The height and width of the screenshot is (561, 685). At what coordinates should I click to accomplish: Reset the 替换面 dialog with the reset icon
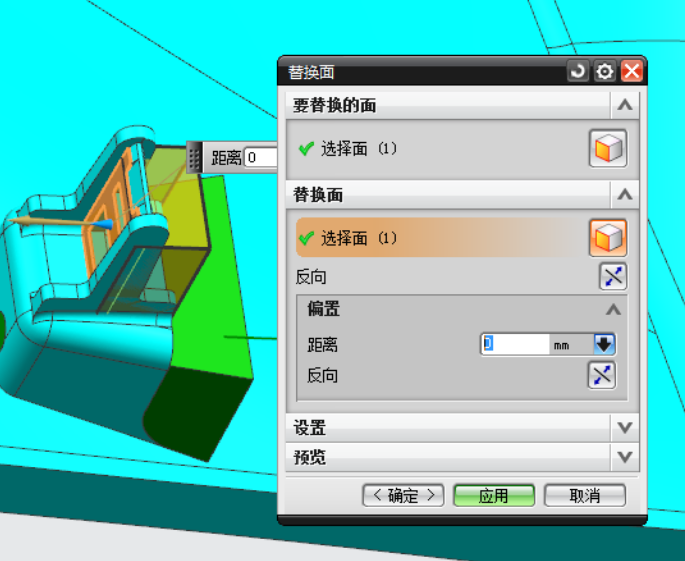578,71
